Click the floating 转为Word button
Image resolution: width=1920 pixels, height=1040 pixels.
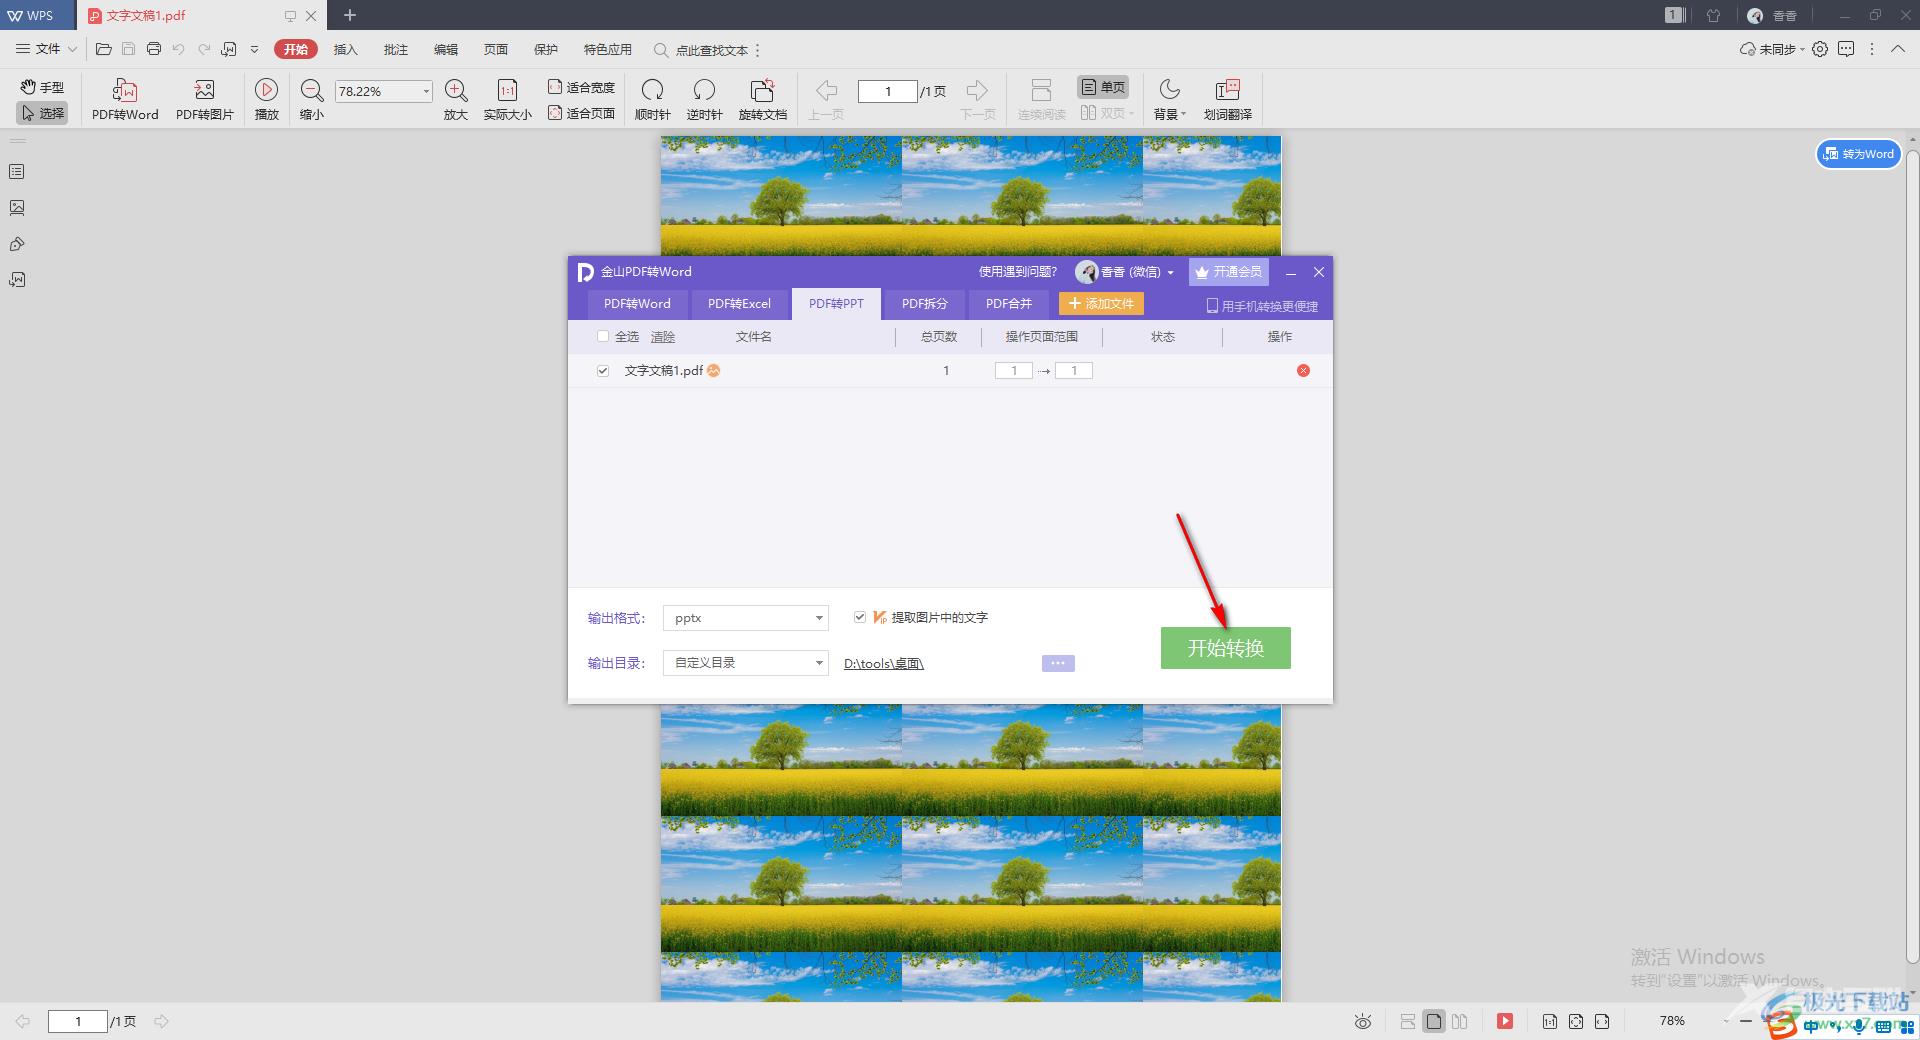coord(1858,154)
